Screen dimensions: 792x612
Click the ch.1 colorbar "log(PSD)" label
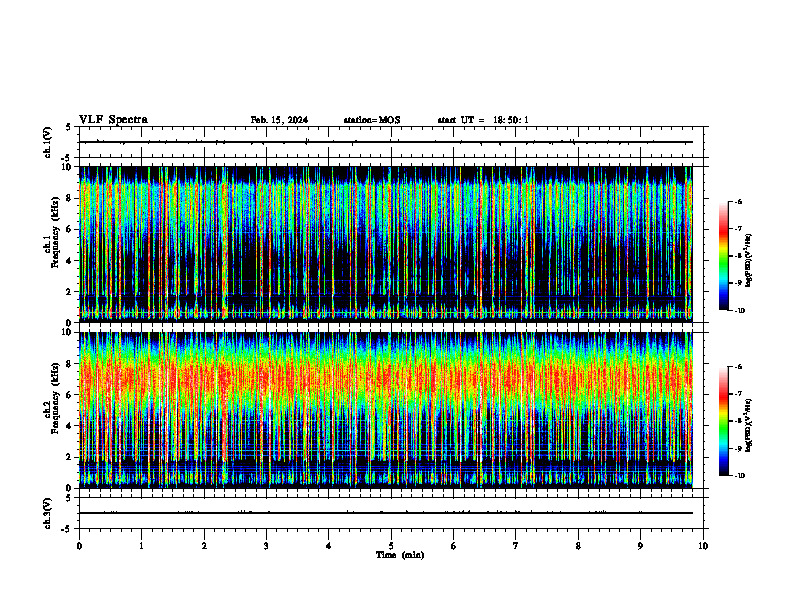[749, 260]
